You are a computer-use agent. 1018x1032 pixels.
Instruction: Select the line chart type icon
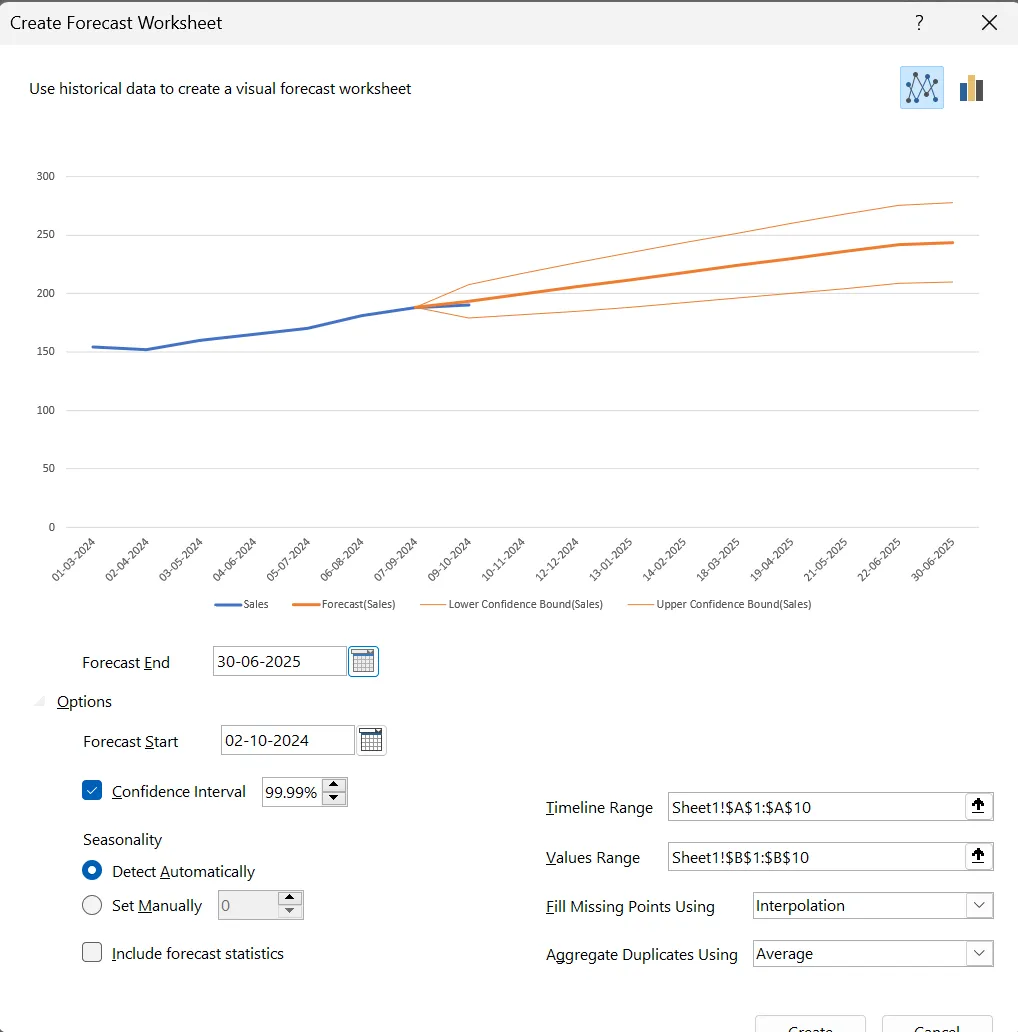click(921, 88)
